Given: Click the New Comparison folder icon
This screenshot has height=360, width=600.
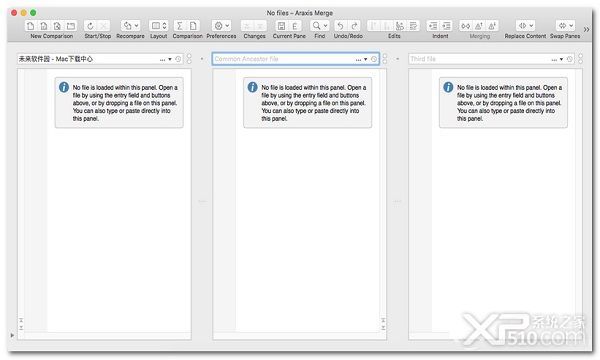Looking at the screenshot, I should tap(71, 26).
